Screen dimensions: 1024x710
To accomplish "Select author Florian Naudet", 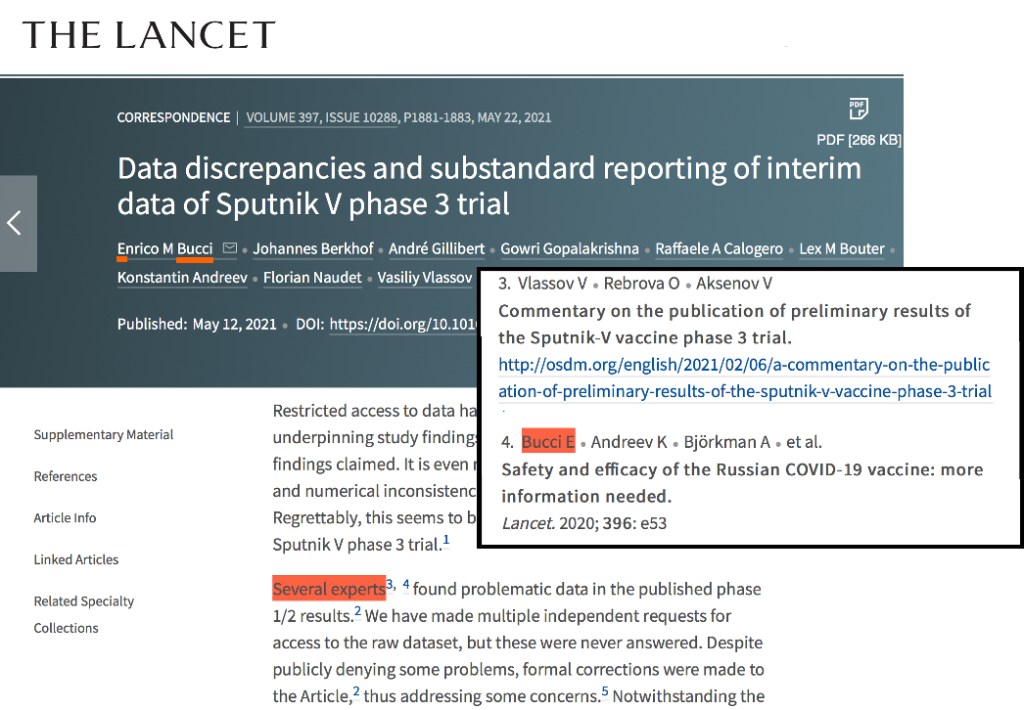I will tap(312, 277).
